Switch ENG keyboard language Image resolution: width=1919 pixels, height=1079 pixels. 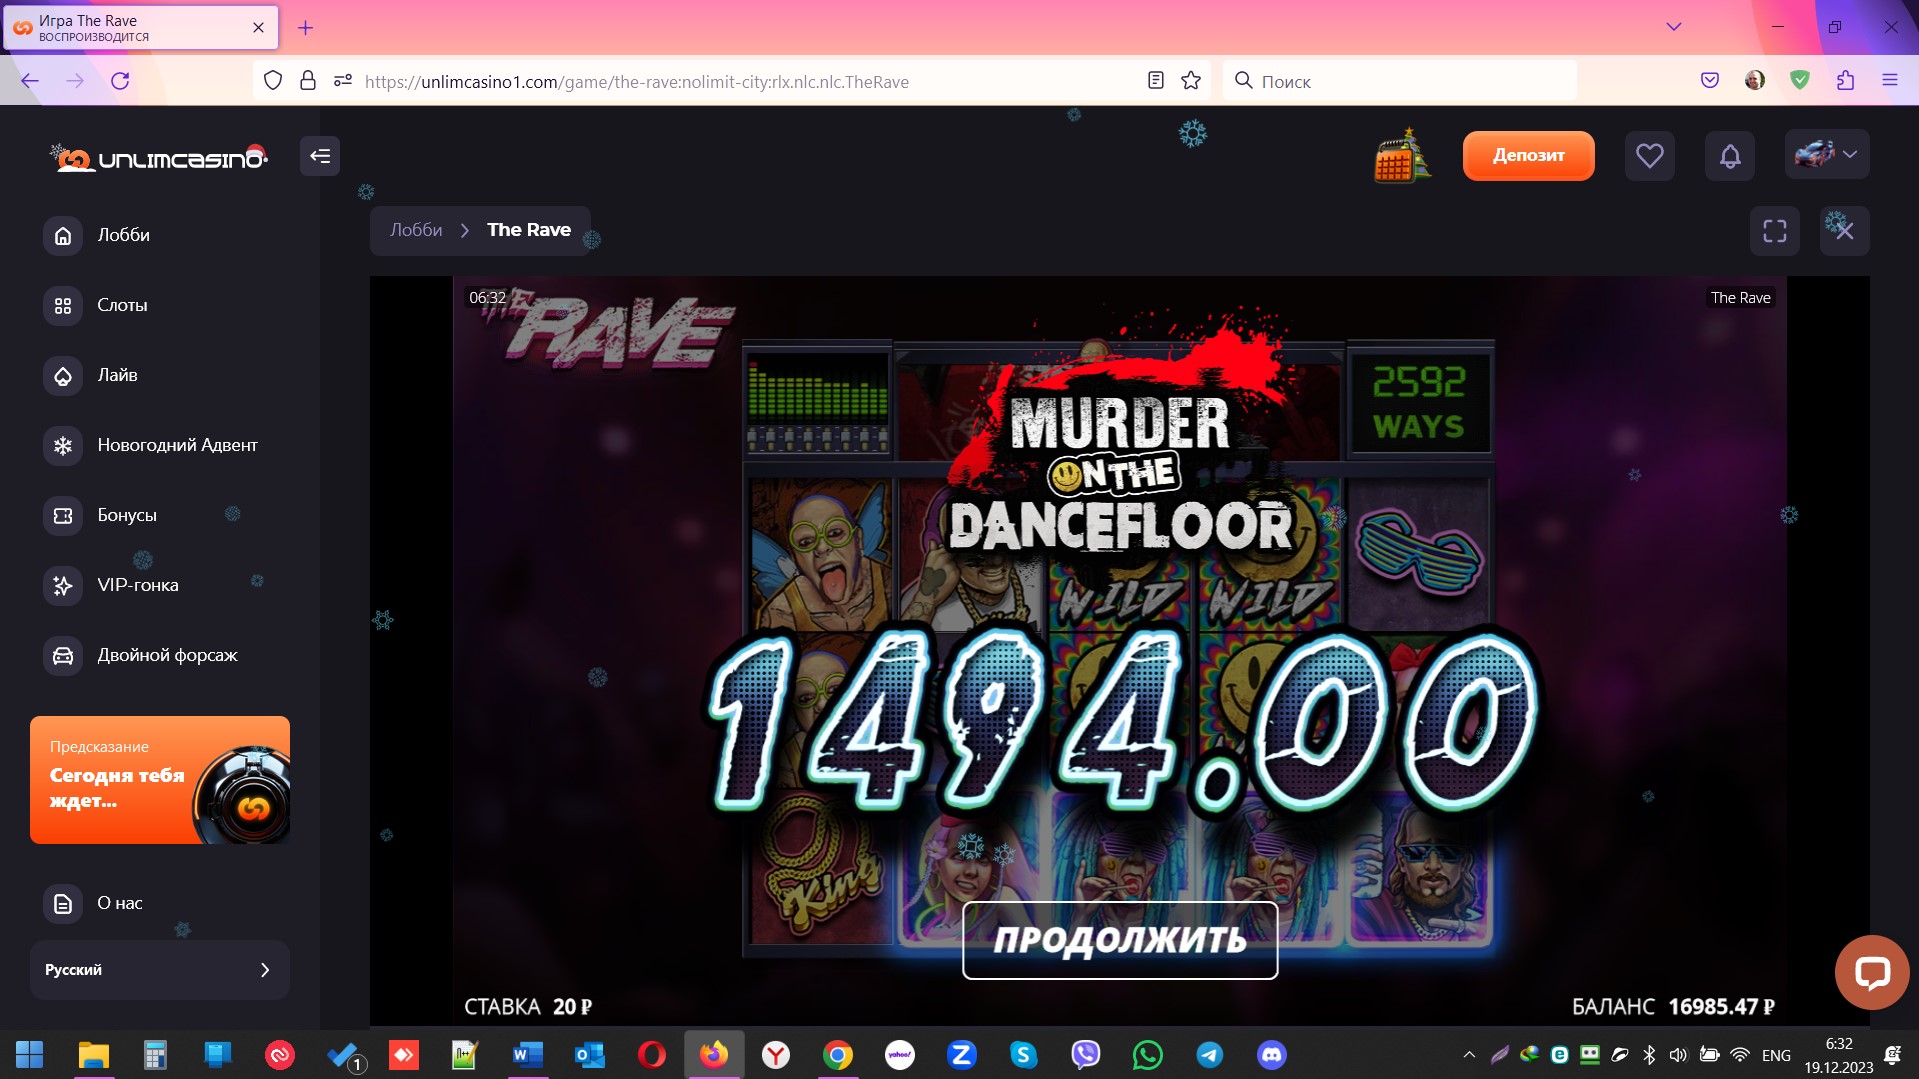pos(1776,1055)
